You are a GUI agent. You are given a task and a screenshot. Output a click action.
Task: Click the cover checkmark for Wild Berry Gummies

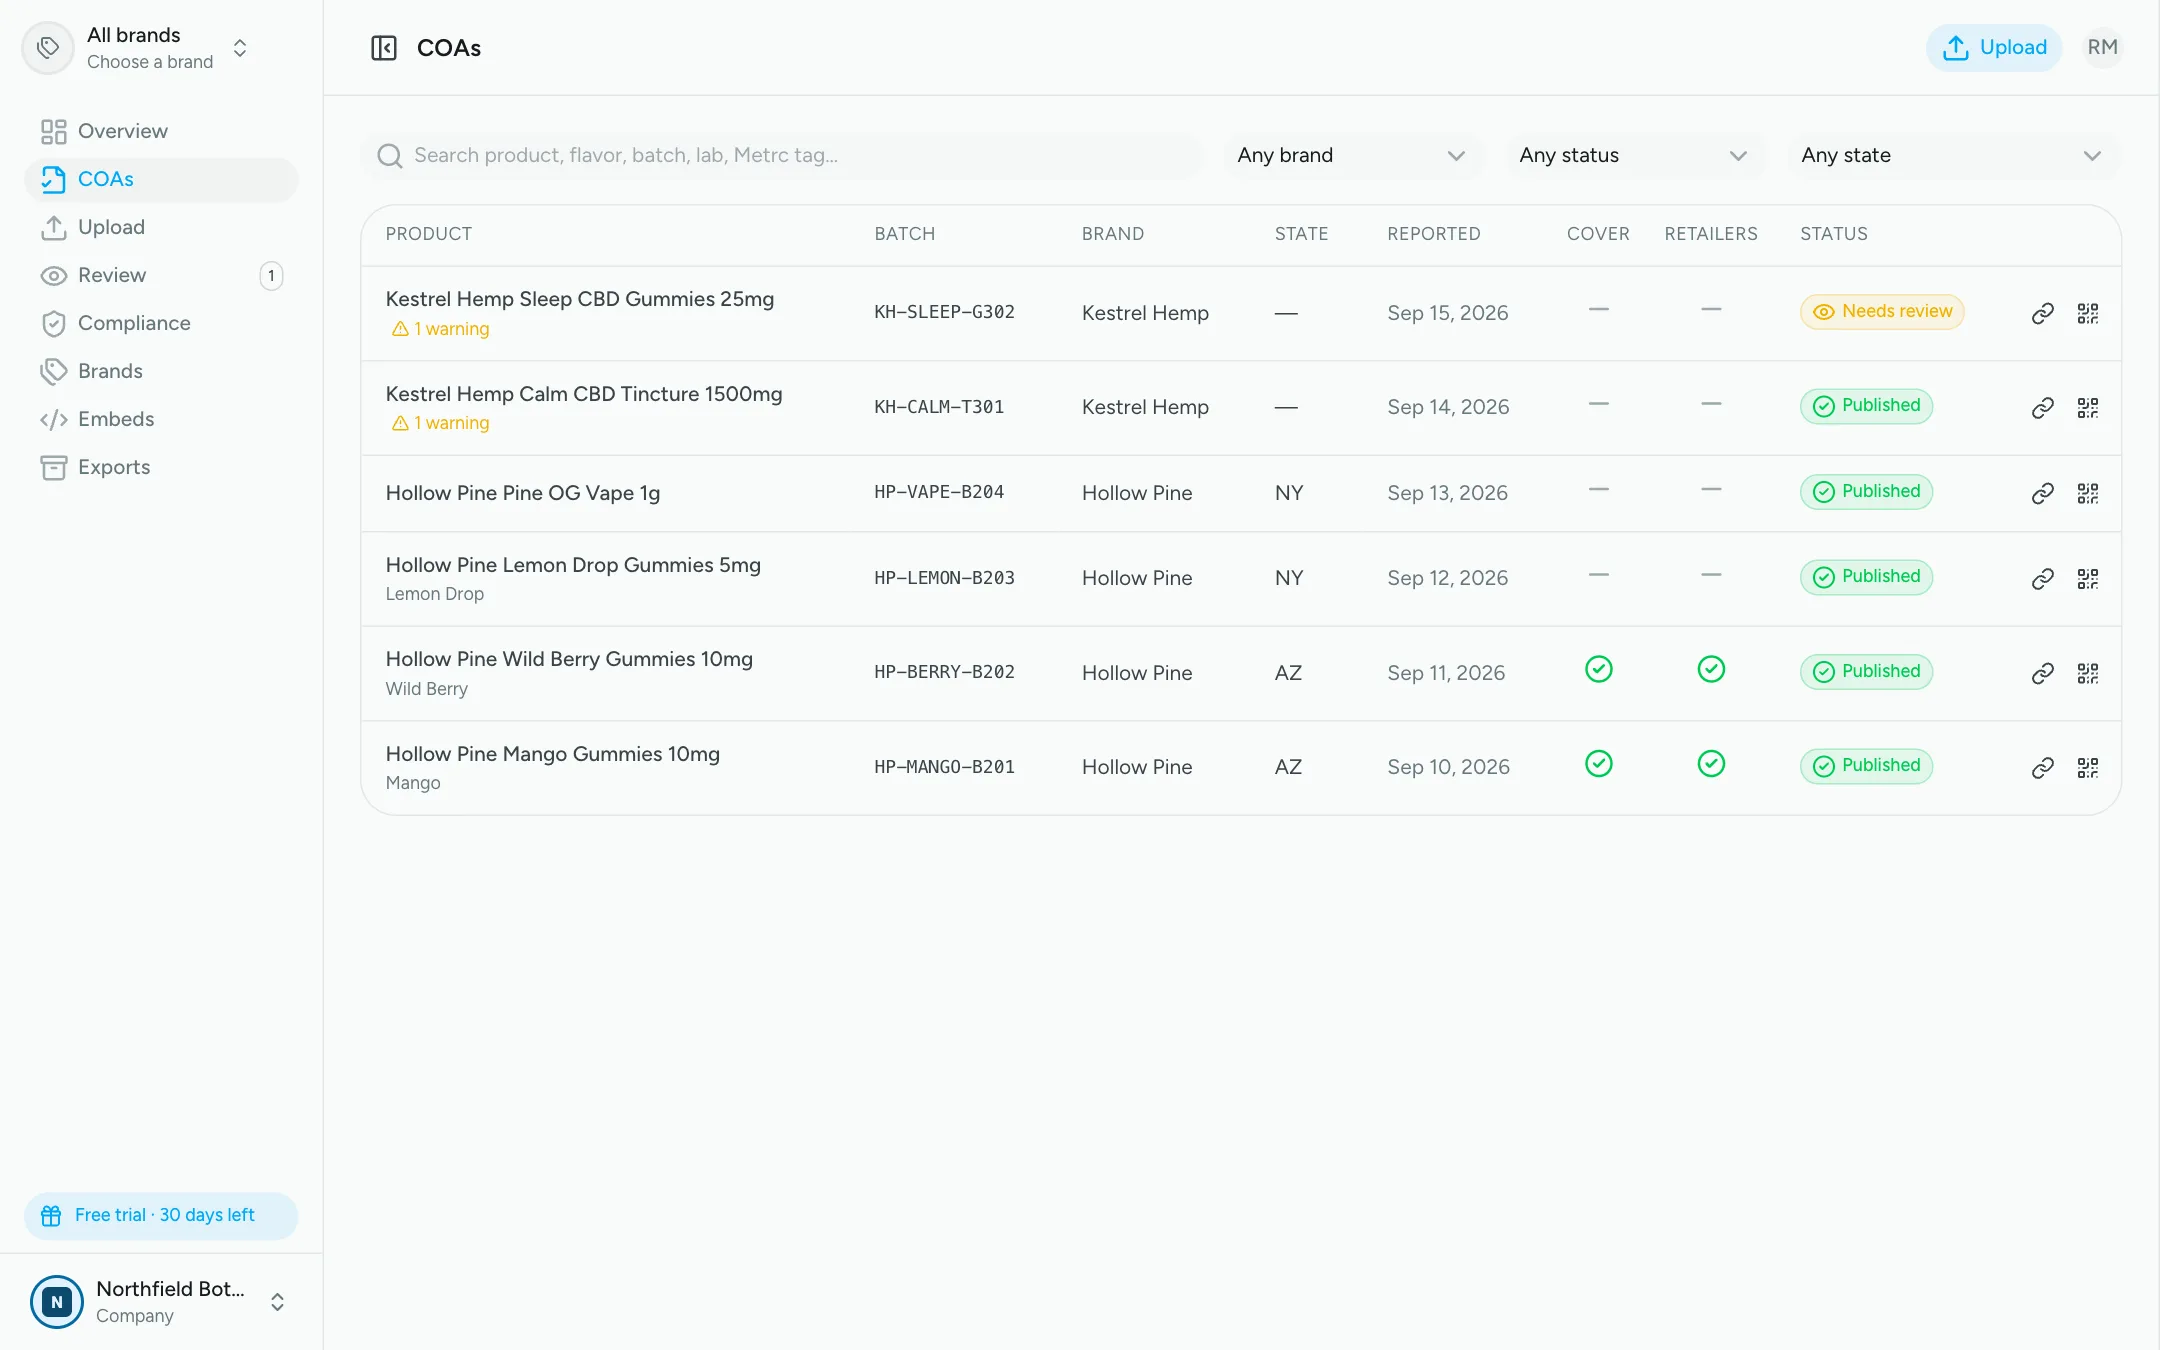click(x=1599, y=669)
